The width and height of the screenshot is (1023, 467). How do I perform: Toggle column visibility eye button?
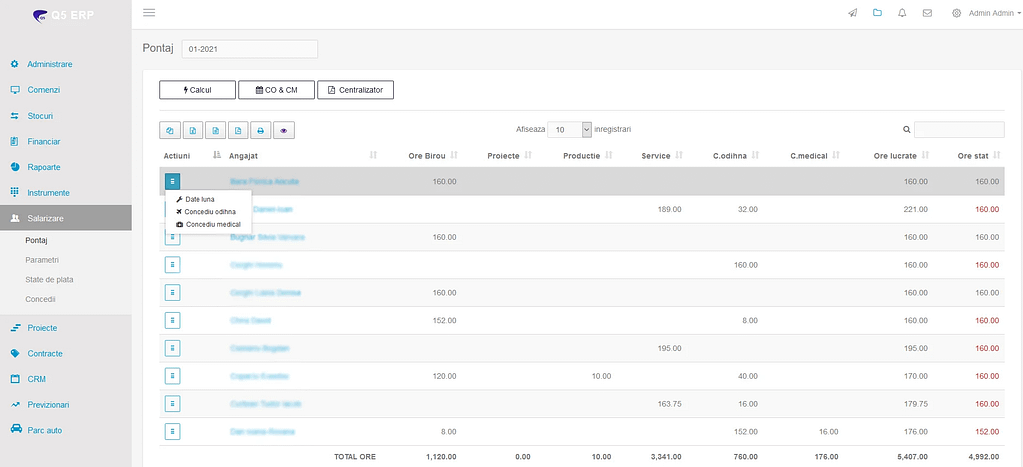click(x=284, y=130)
